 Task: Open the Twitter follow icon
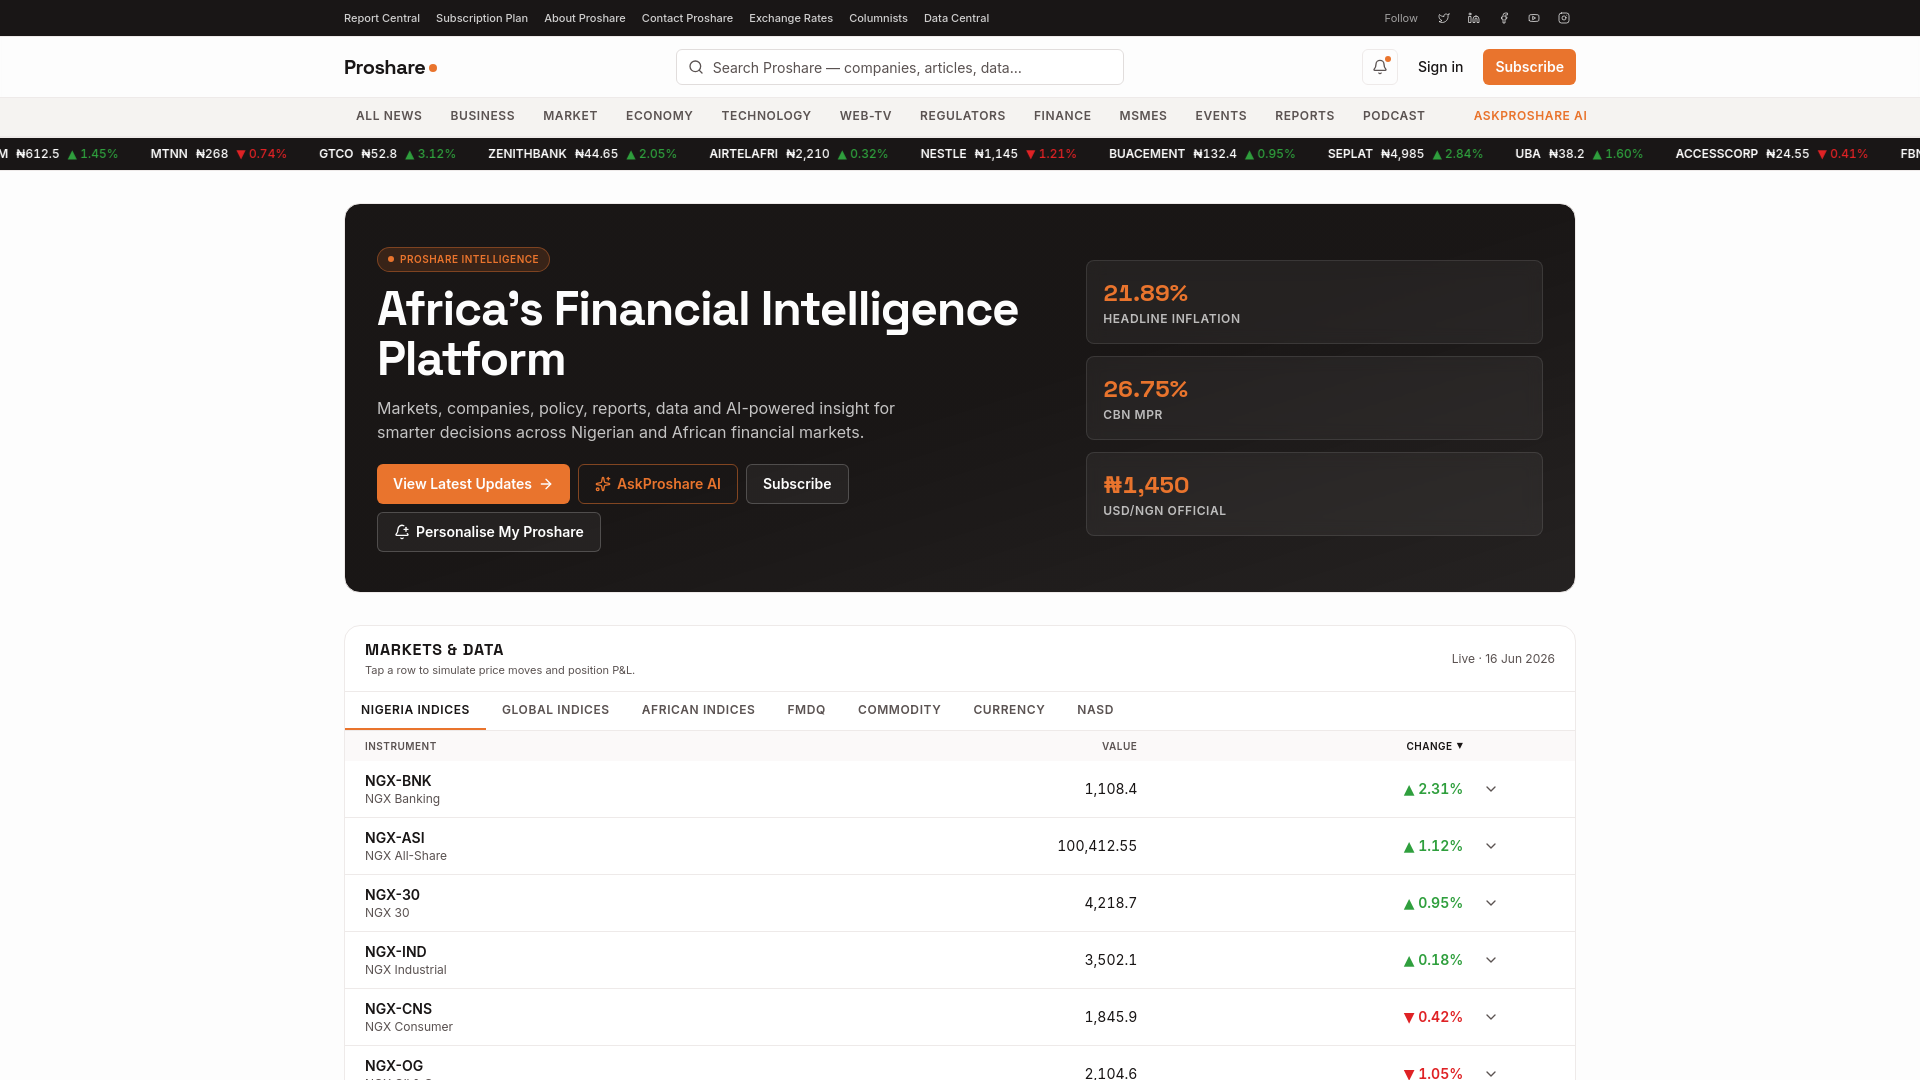(1444, 18)
